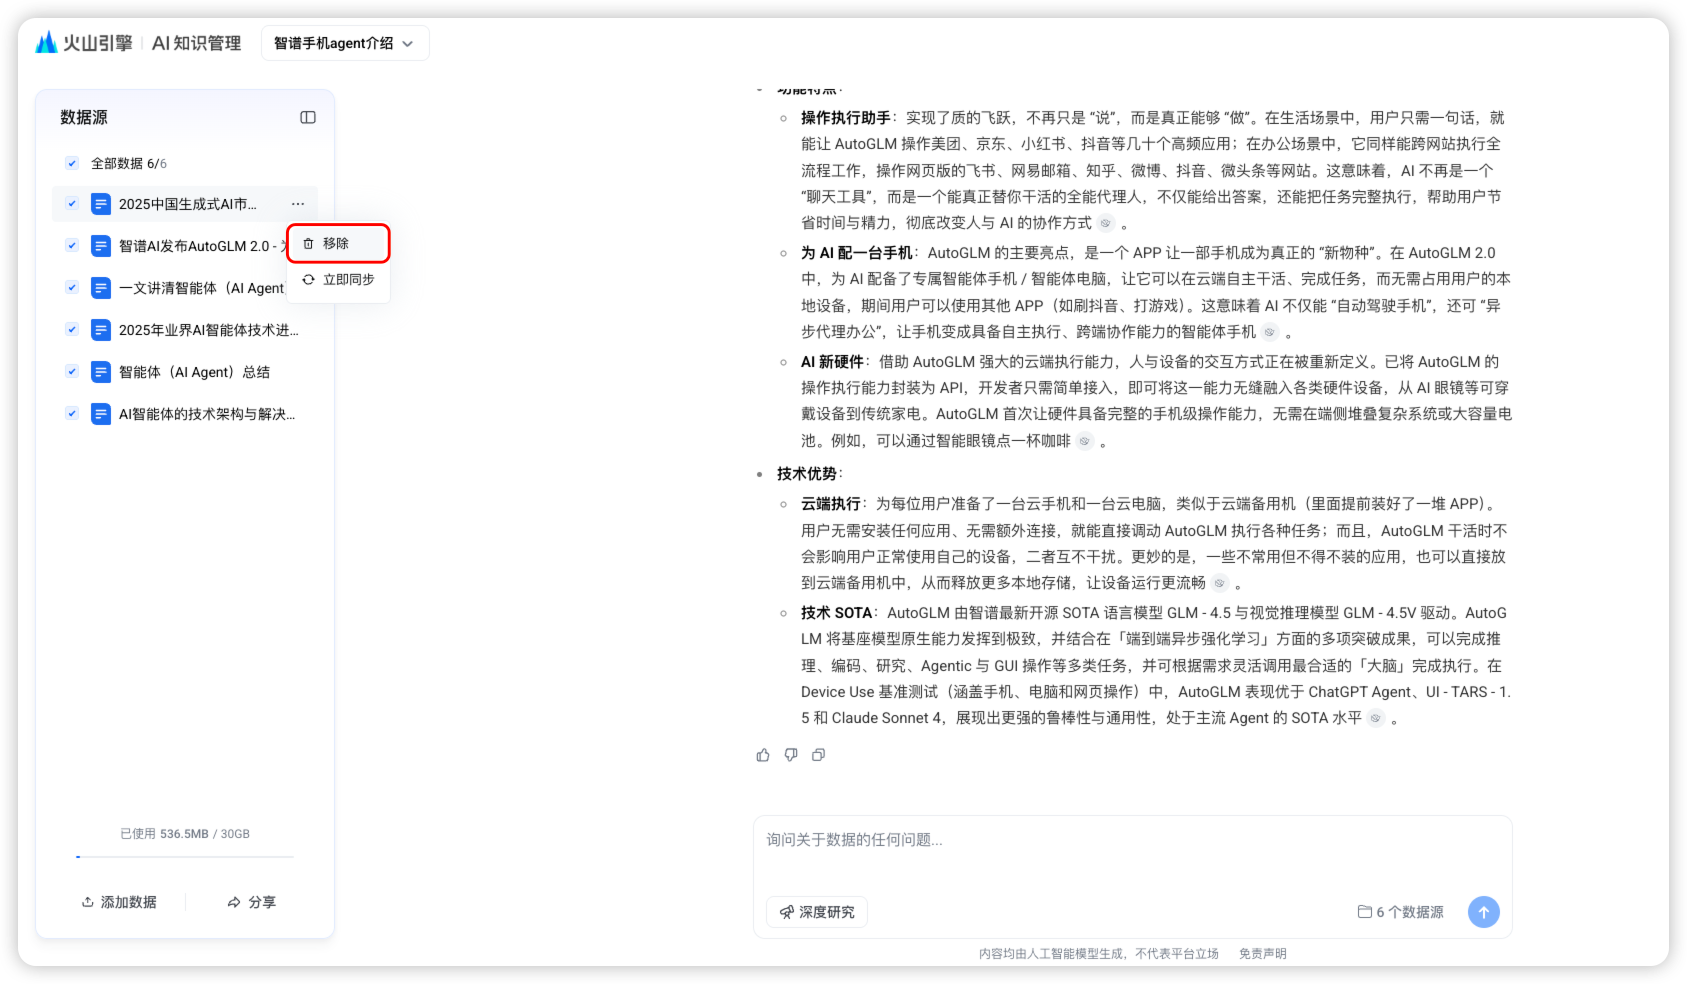Viewport: 1687px width, 984px height.
Task: Toggle the 全部数据 checkbox
Action: [x=72, y=163]
